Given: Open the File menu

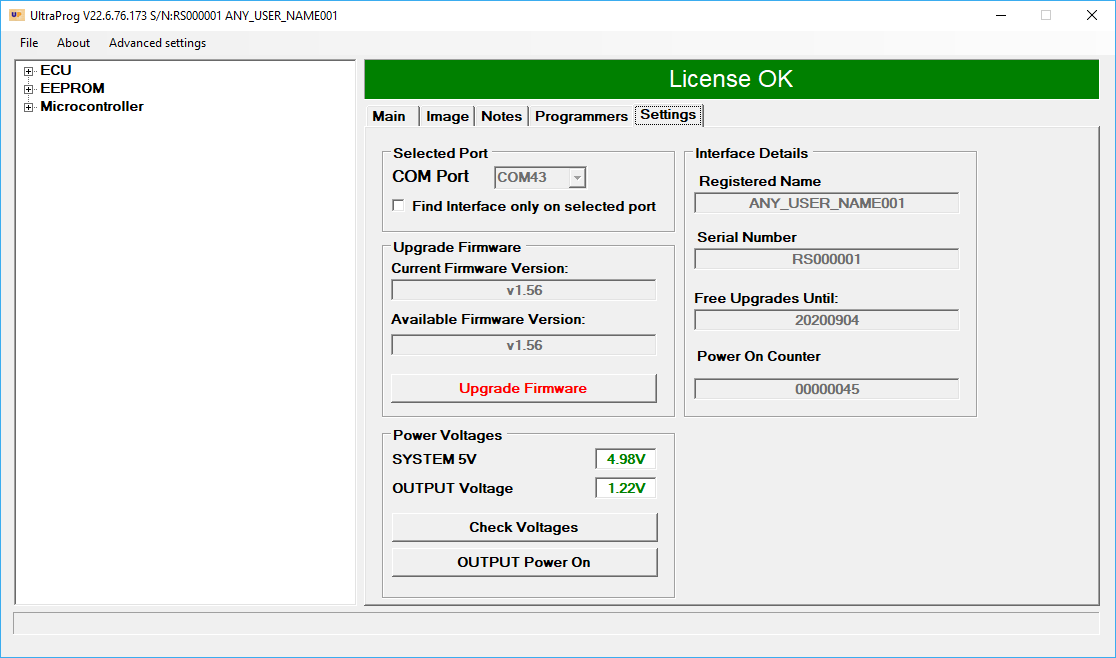Looking at the screenshot, I should [29, 43].
